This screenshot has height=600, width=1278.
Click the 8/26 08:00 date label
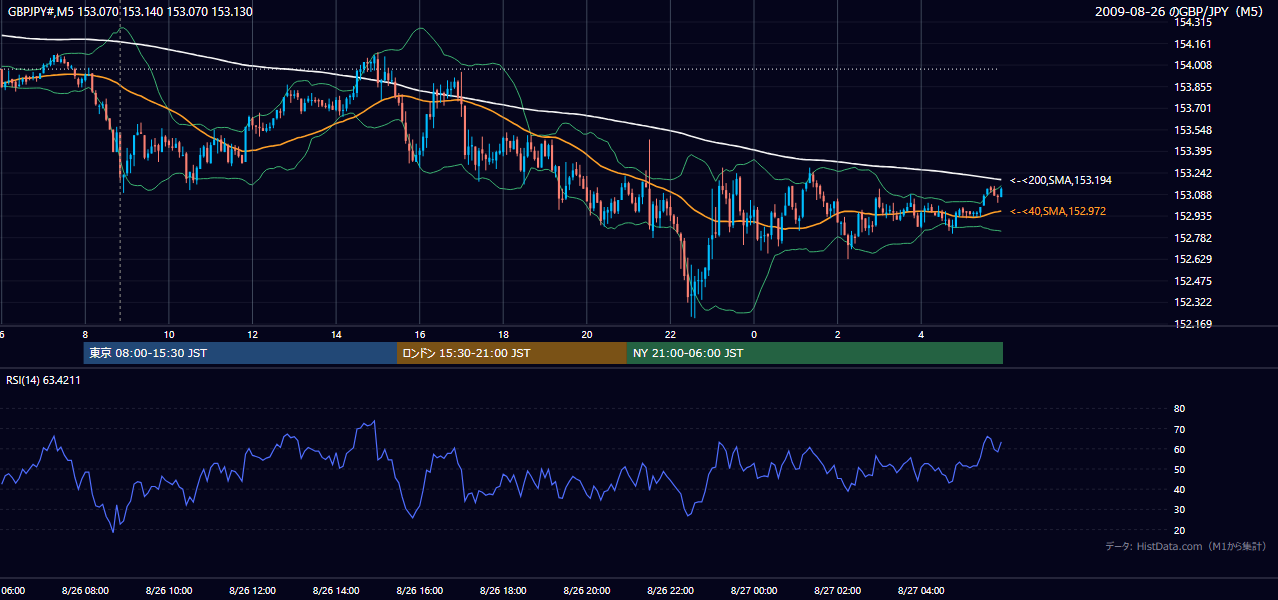(x=86, y=591)
